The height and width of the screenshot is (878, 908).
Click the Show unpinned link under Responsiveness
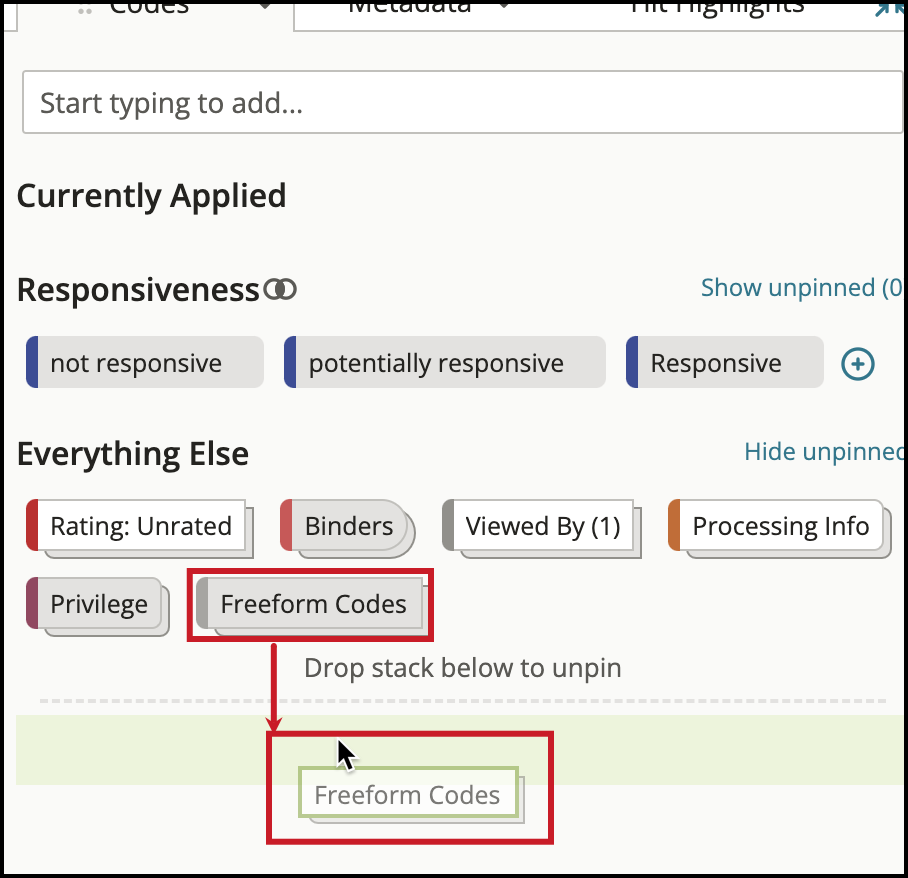(x=802, y=288)
